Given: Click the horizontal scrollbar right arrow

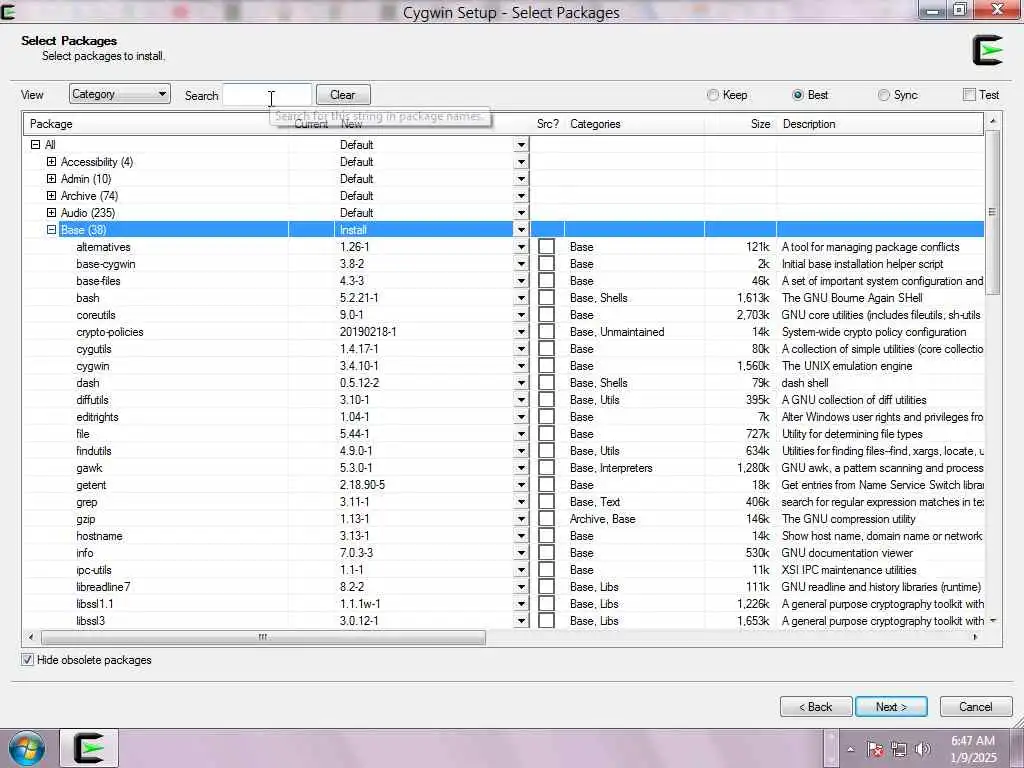Looking at the screenshot, I should pos(976,637).
